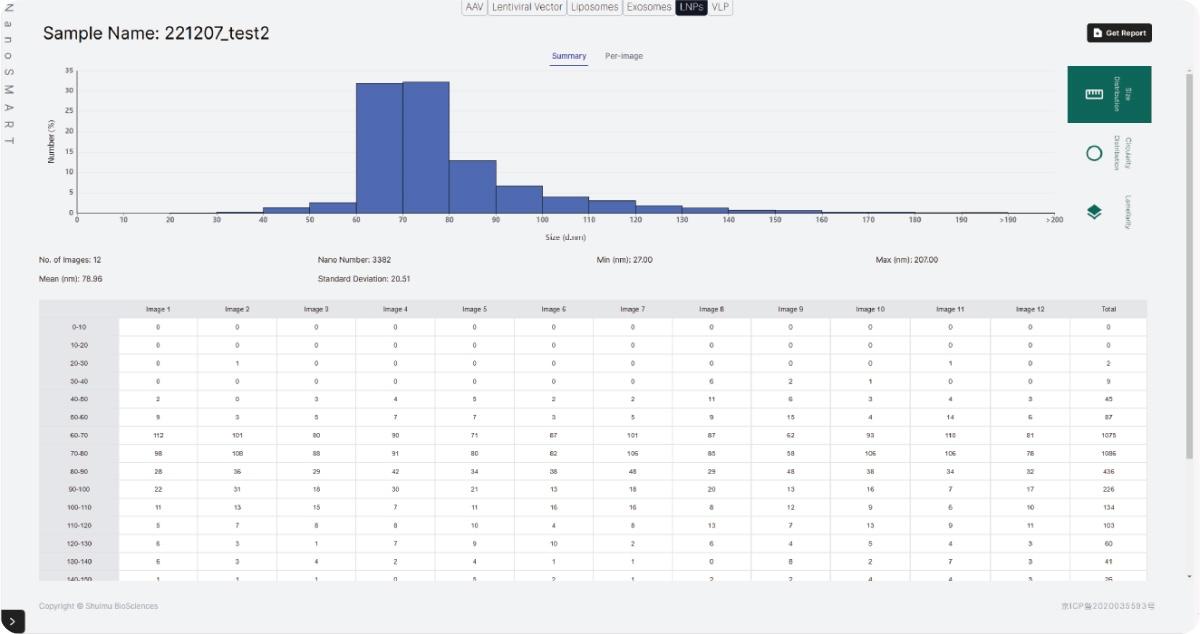This screenshot has width=1200, height=634.
Task: Click 'Max (nm): 207.00' text
Action: tap(907, 260)
